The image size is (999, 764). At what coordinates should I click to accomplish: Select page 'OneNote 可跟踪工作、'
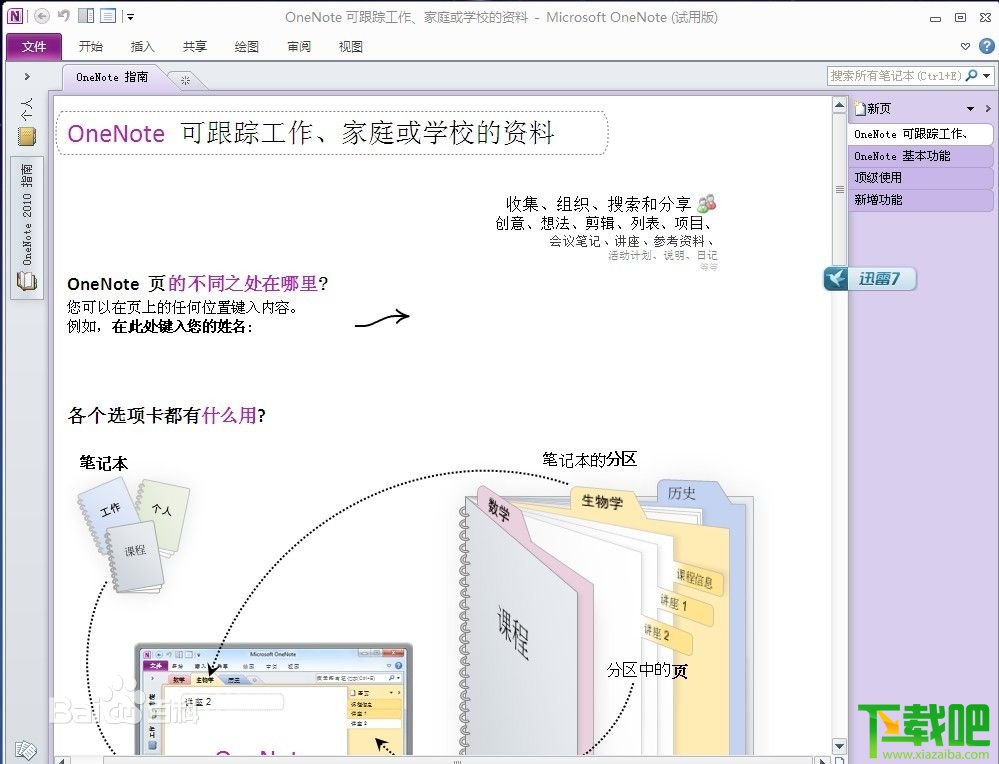pos(921,134)
